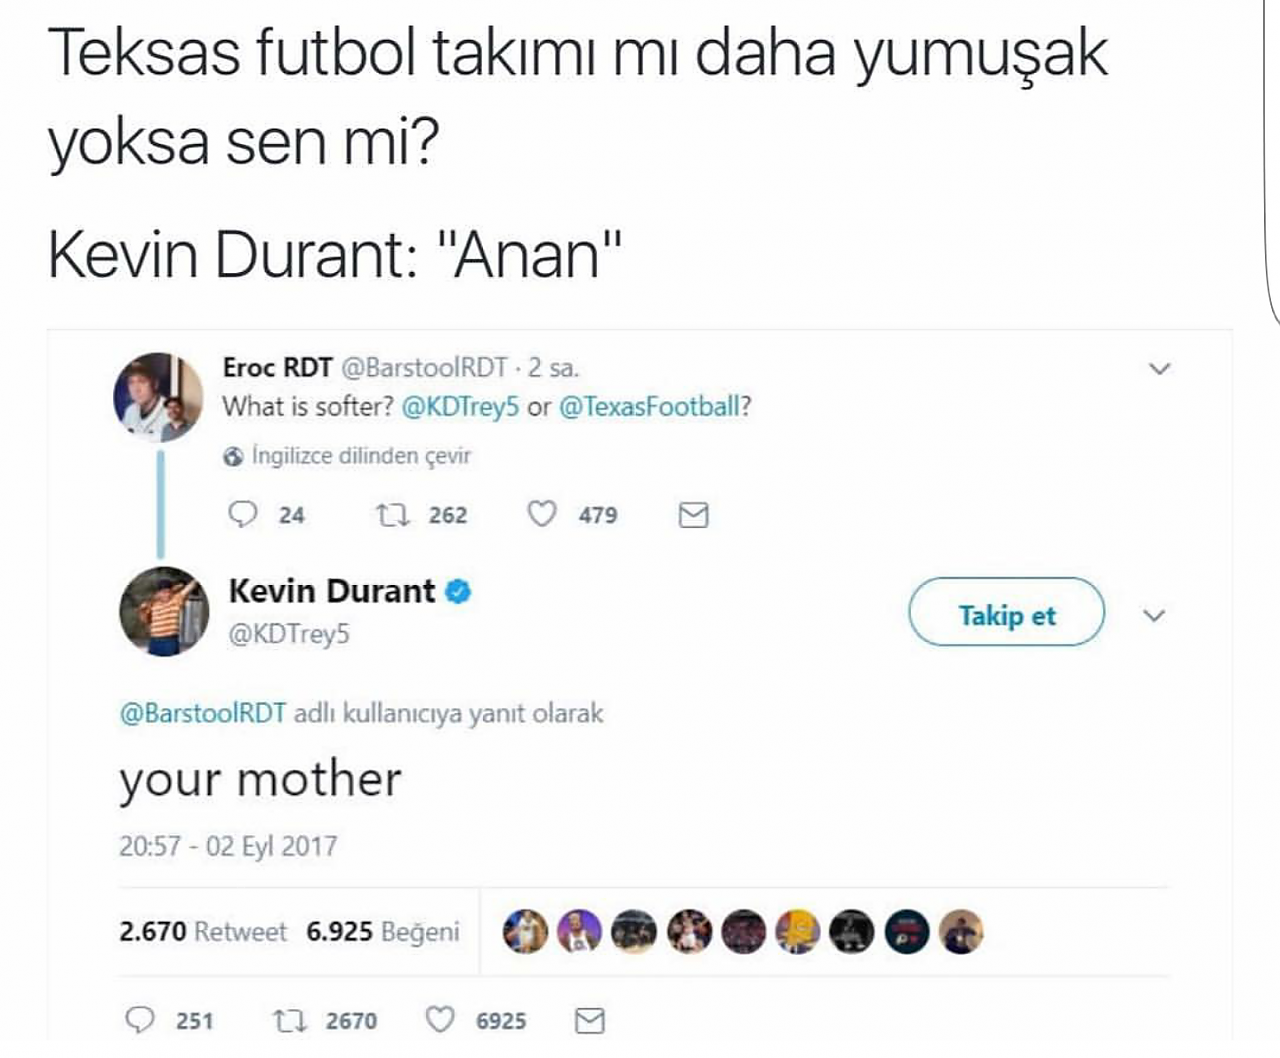Open direct message envelope on Eroc RDT tweet
Viewport: 1280px width, 1058px height.
click(693, 515)
